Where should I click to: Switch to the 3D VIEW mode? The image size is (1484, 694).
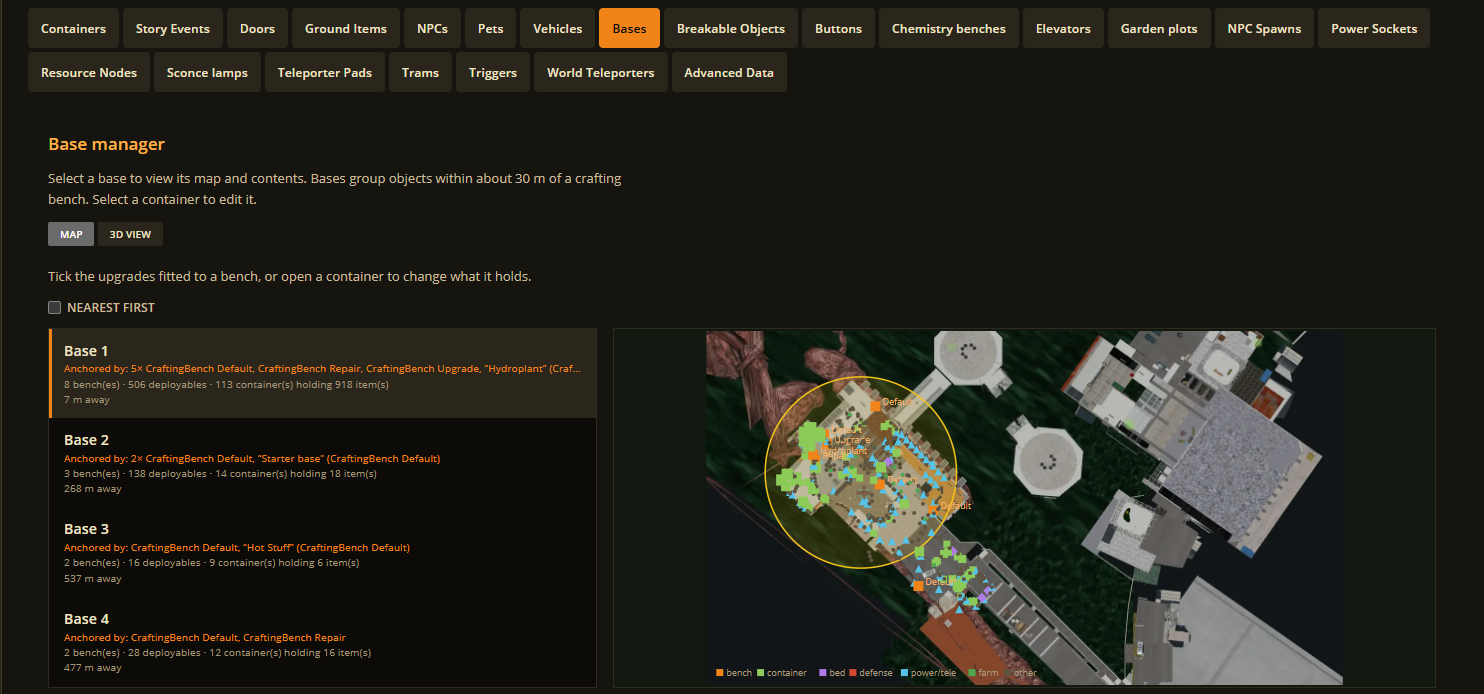point(130,234)
